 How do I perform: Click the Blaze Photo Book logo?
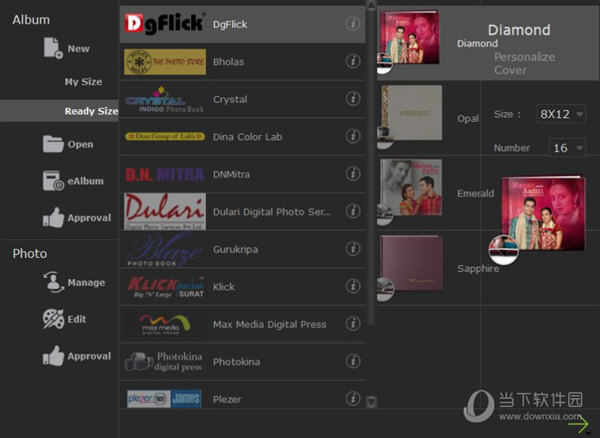[x=165, y=249]
